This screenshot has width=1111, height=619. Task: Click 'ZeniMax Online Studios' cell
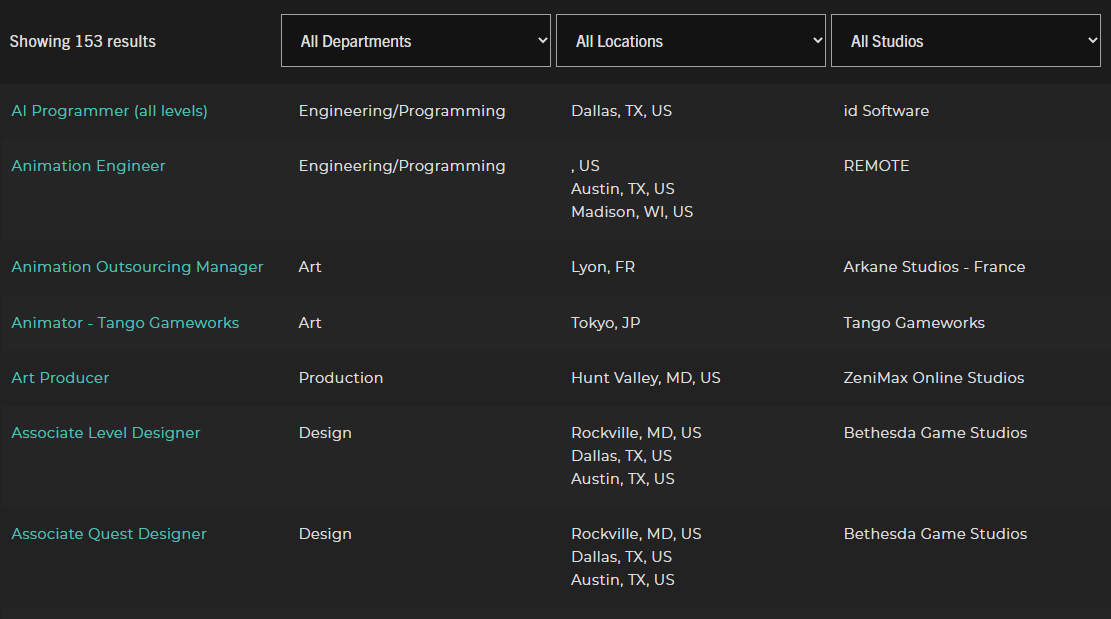click(934, 378)
